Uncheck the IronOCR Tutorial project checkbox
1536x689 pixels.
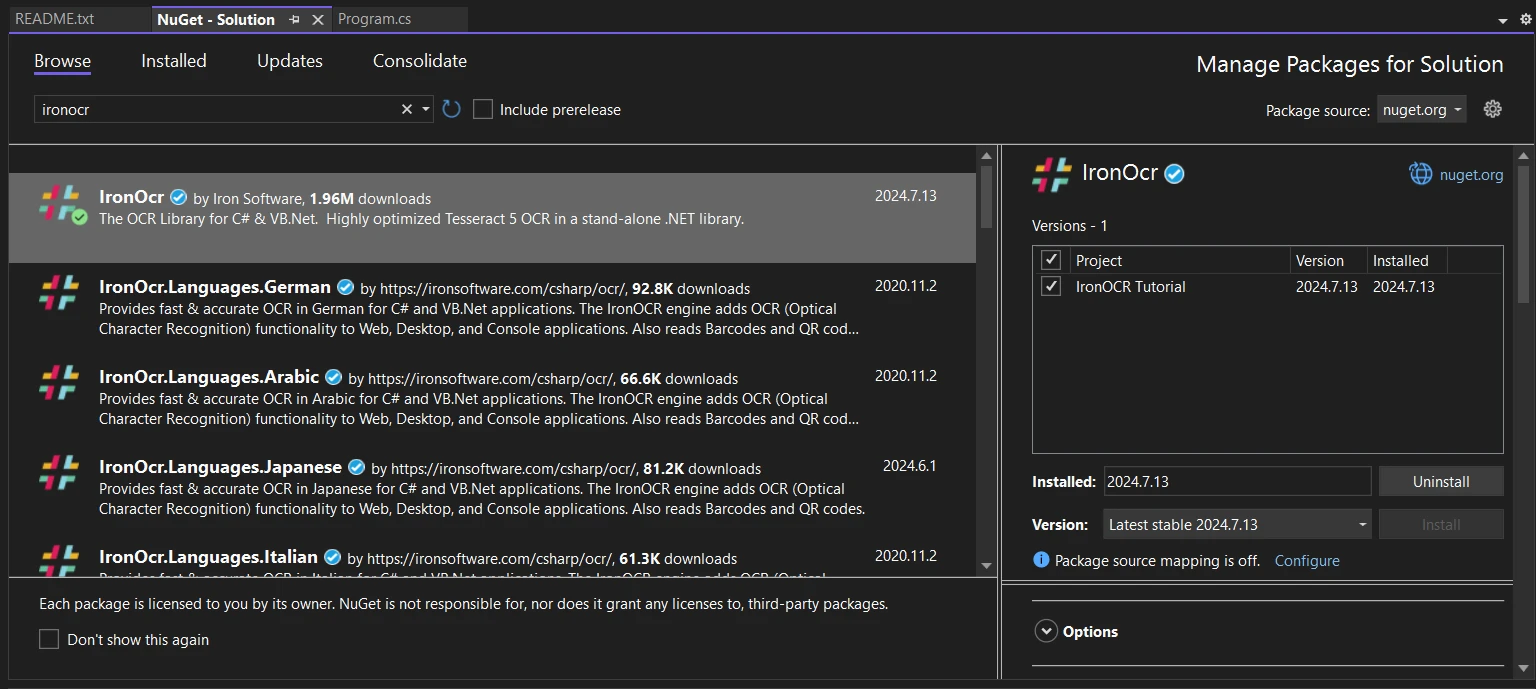pos(1051,287)
